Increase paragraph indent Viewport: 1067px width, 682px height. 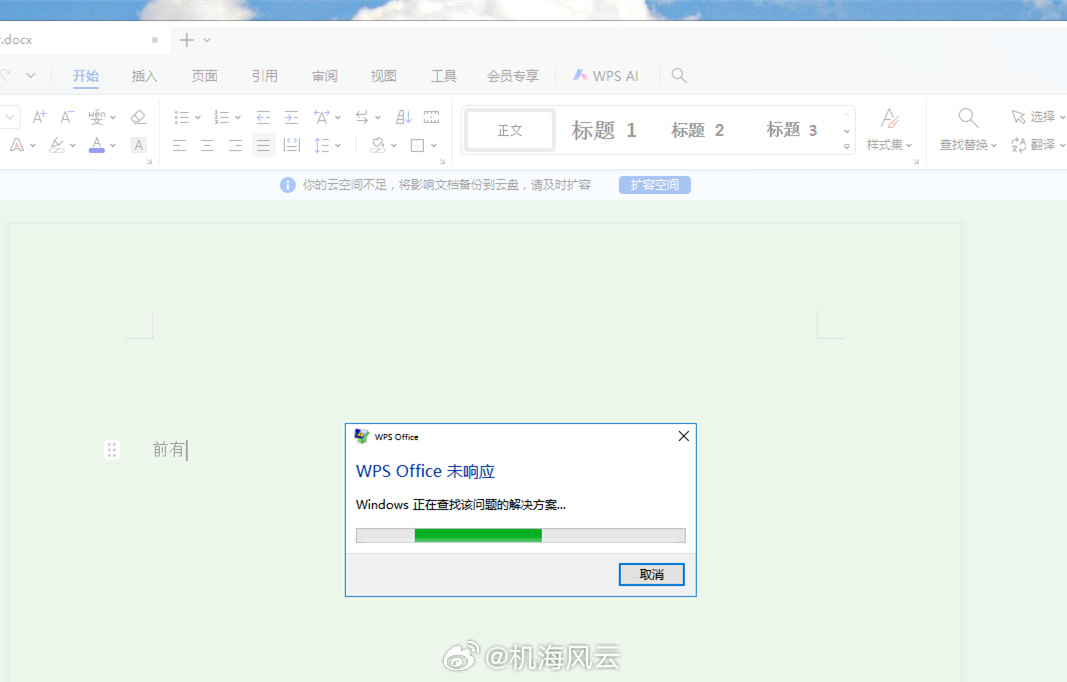click(x=291, y=117)
